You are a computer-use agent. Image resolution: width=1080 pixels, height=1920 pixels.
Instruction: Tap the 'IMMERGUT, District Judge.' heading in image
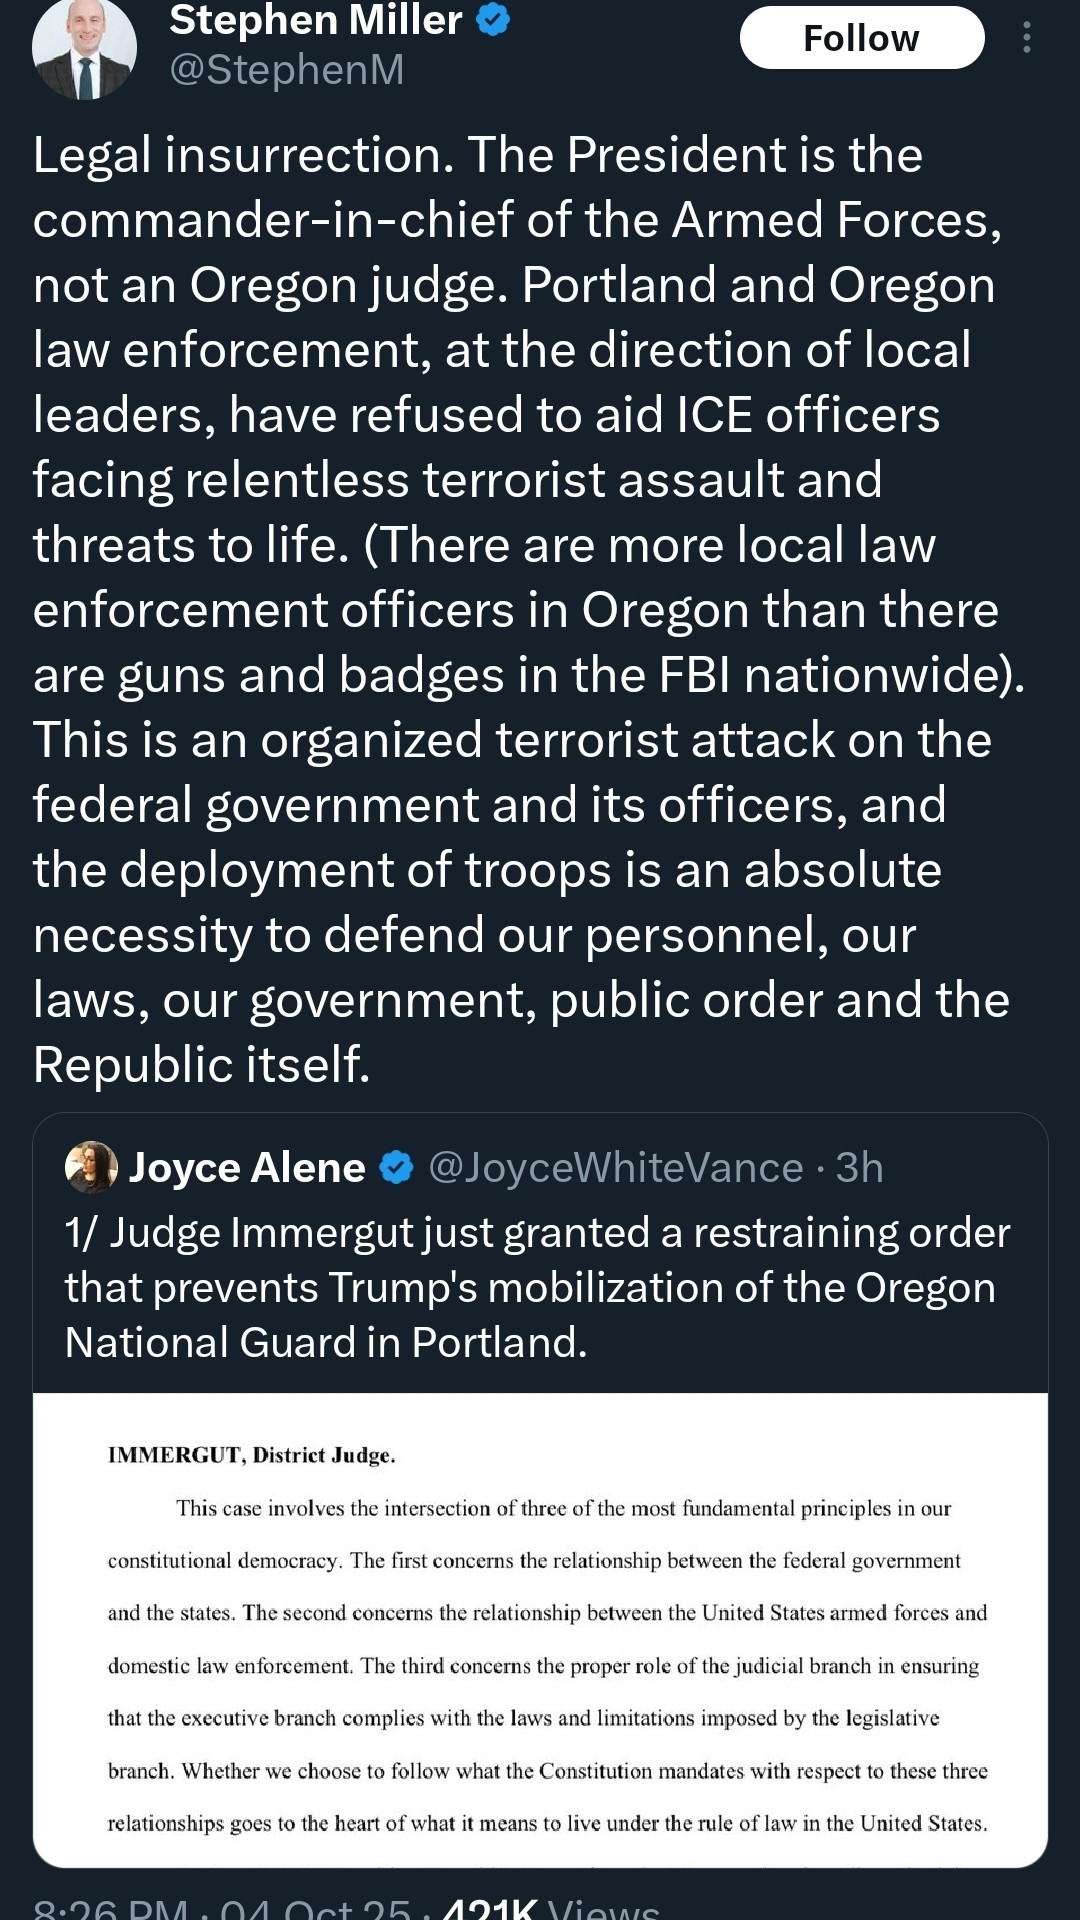[x=251, y=1455]
